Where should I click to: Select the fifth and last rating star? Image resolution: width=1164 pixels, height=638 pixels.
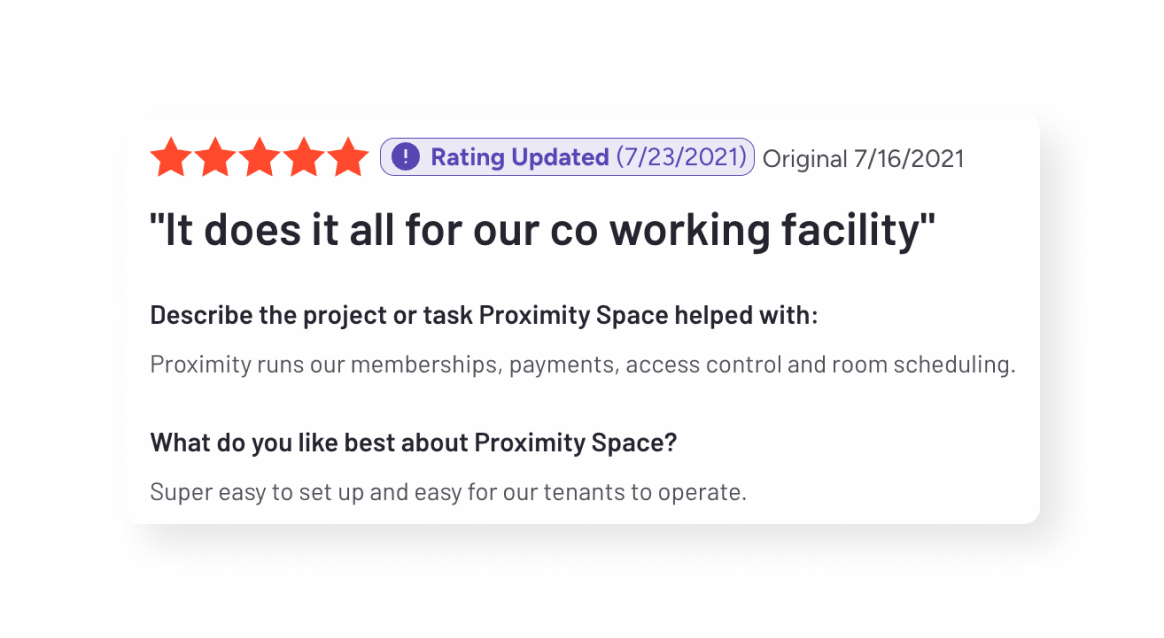coord(348,158)
